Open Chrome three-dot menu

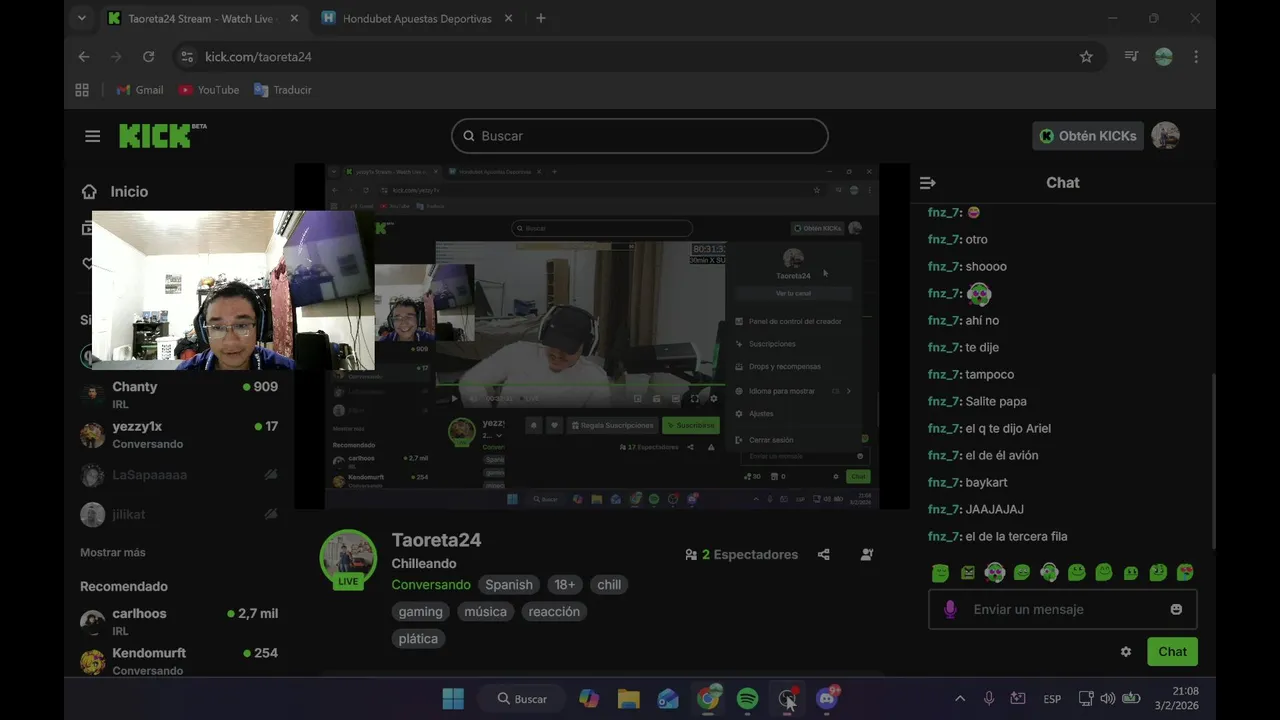tap(1196, 57)
